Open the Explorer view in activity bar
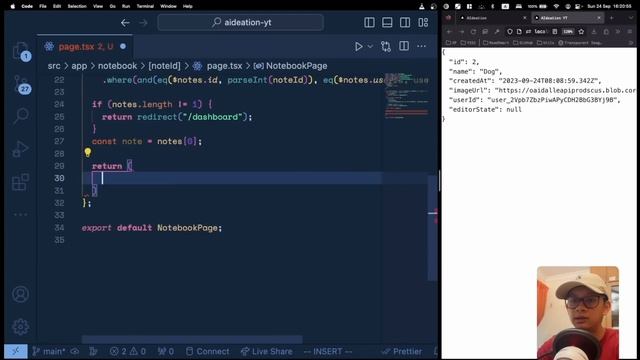 pyautogui.click(x=20, y=51)
